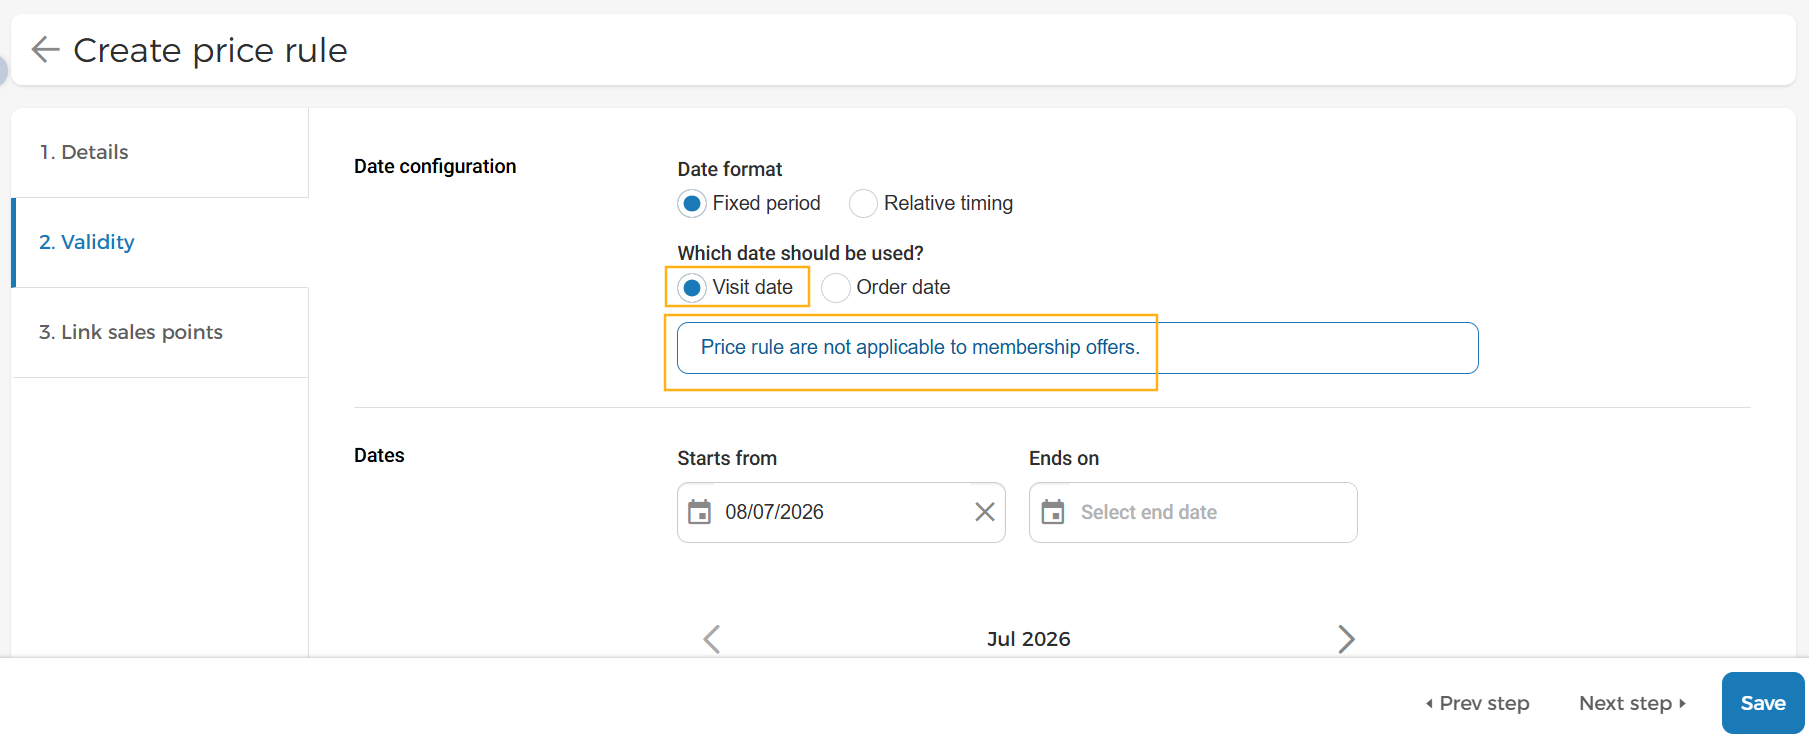This screenshot has width=1809, height=742.
Task: Click the Jul 2026 month header
Action: click(1028, 639)
